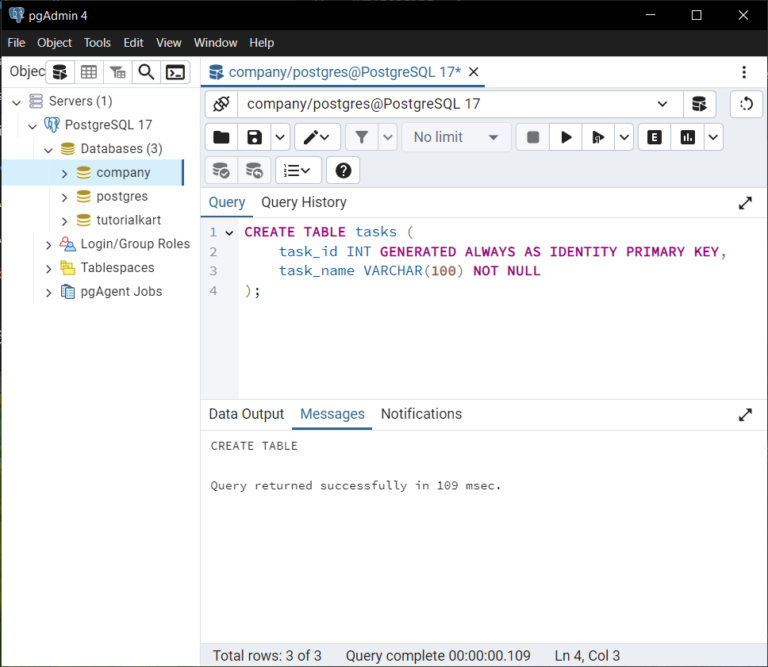Viewport: 768px width, 667px height.
Task: Collapse the Servers tree node
Action: pos(17,101)
